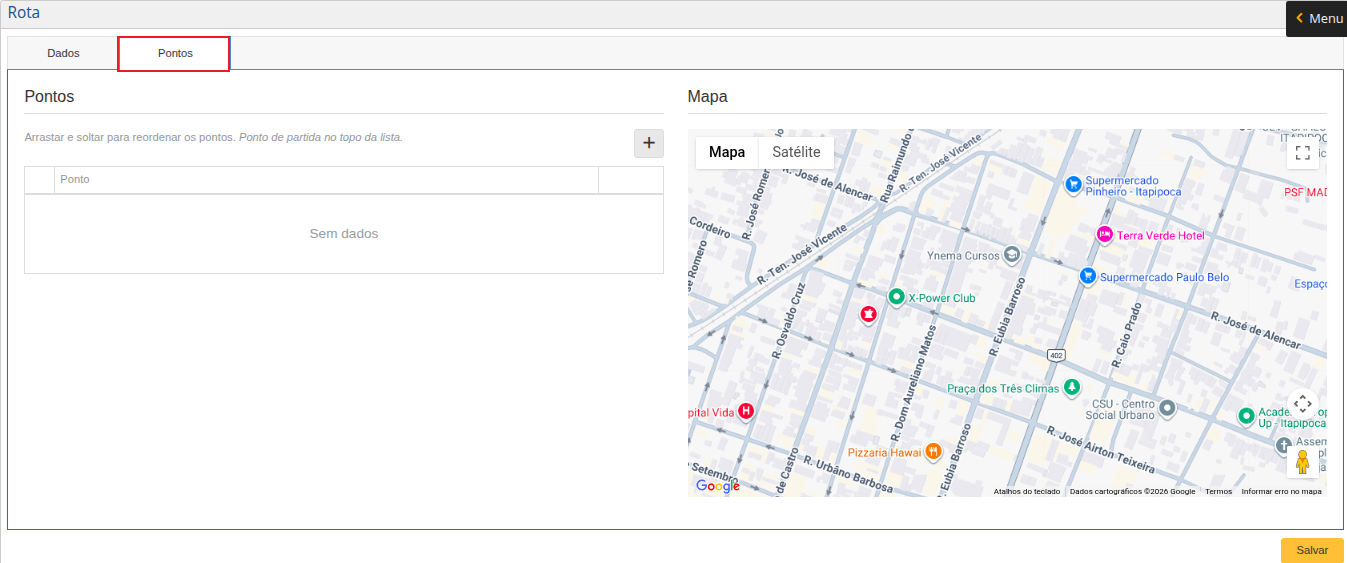This screenshot has width=1347, height=563.
Task: Switch map to Satélite view
Action: click(796, 152)
